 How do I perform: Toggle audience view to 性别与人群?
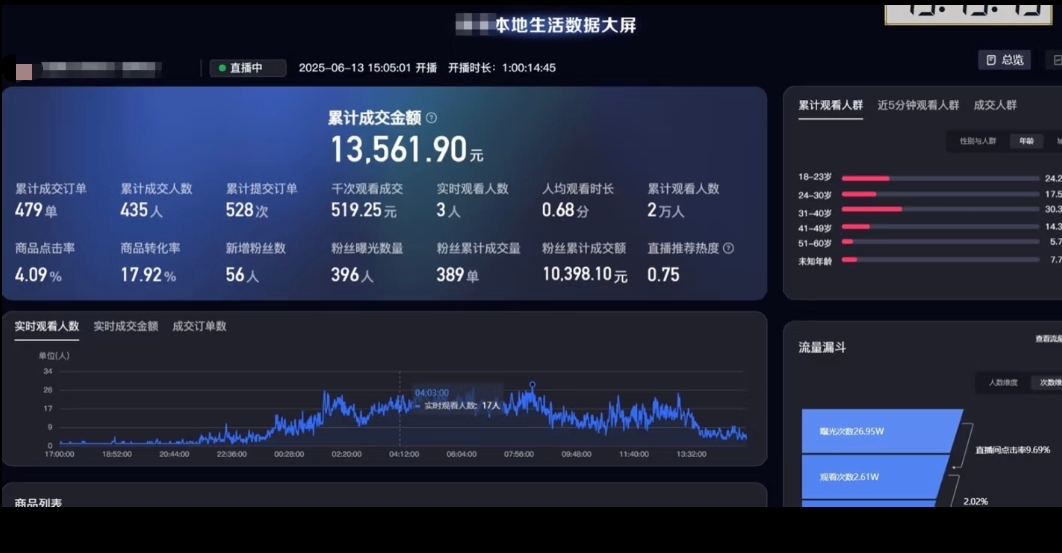(977, 141)
